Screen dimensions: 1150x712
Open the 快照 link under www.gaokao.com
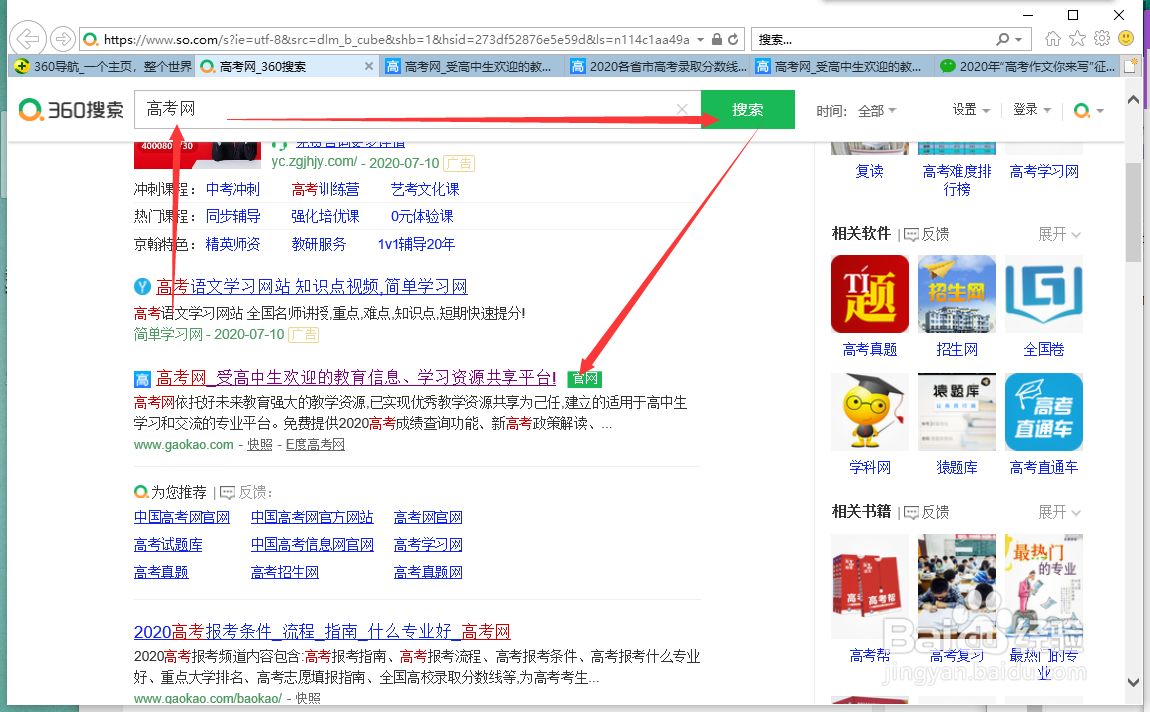click(260, 444)
